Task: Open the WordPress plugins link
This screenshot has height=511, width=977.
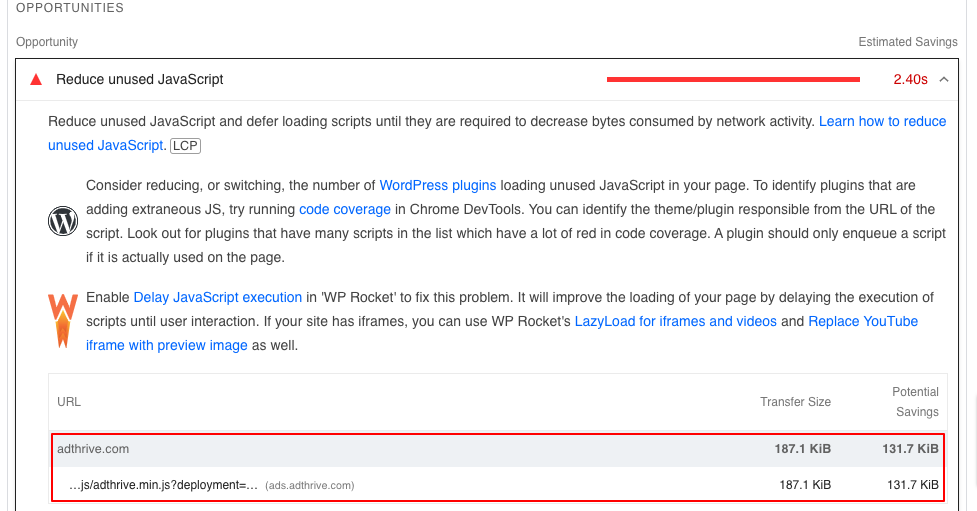Action: 437,185
